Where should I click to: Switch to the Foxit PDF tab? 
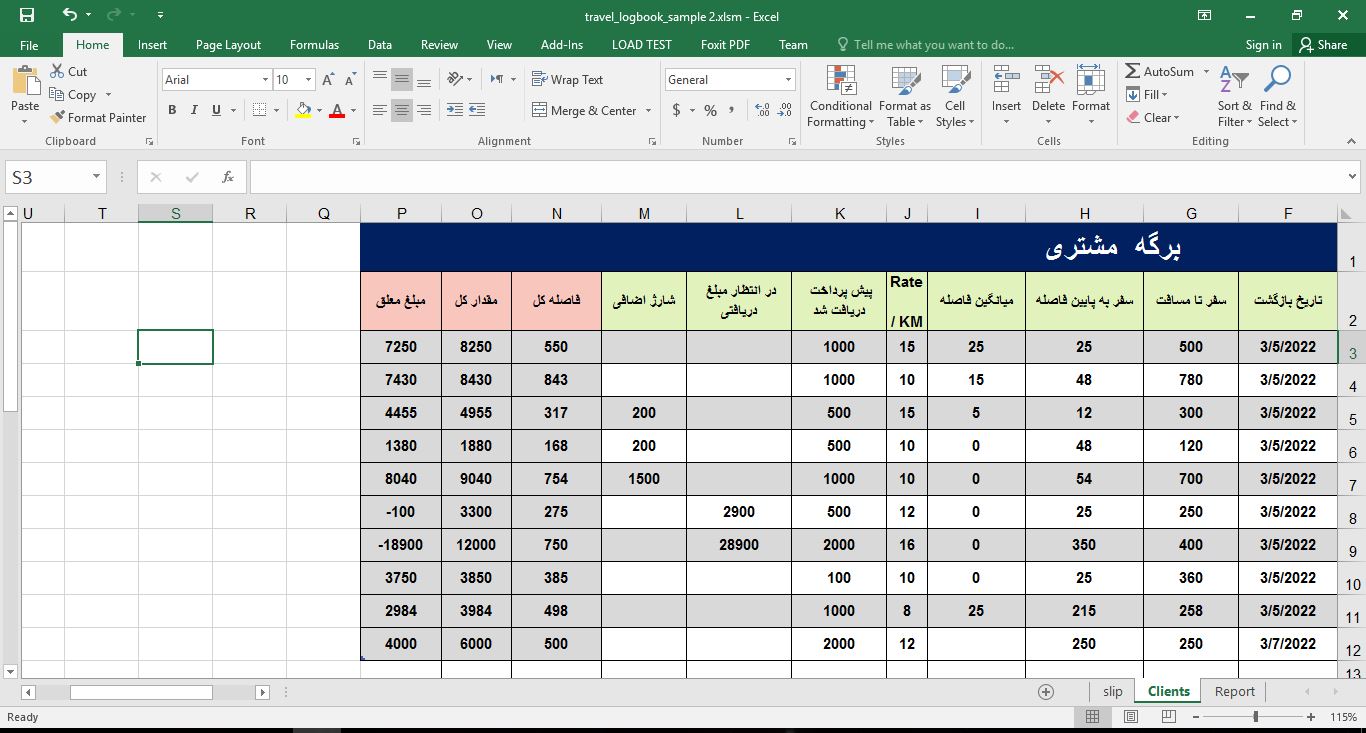point(725,45)
